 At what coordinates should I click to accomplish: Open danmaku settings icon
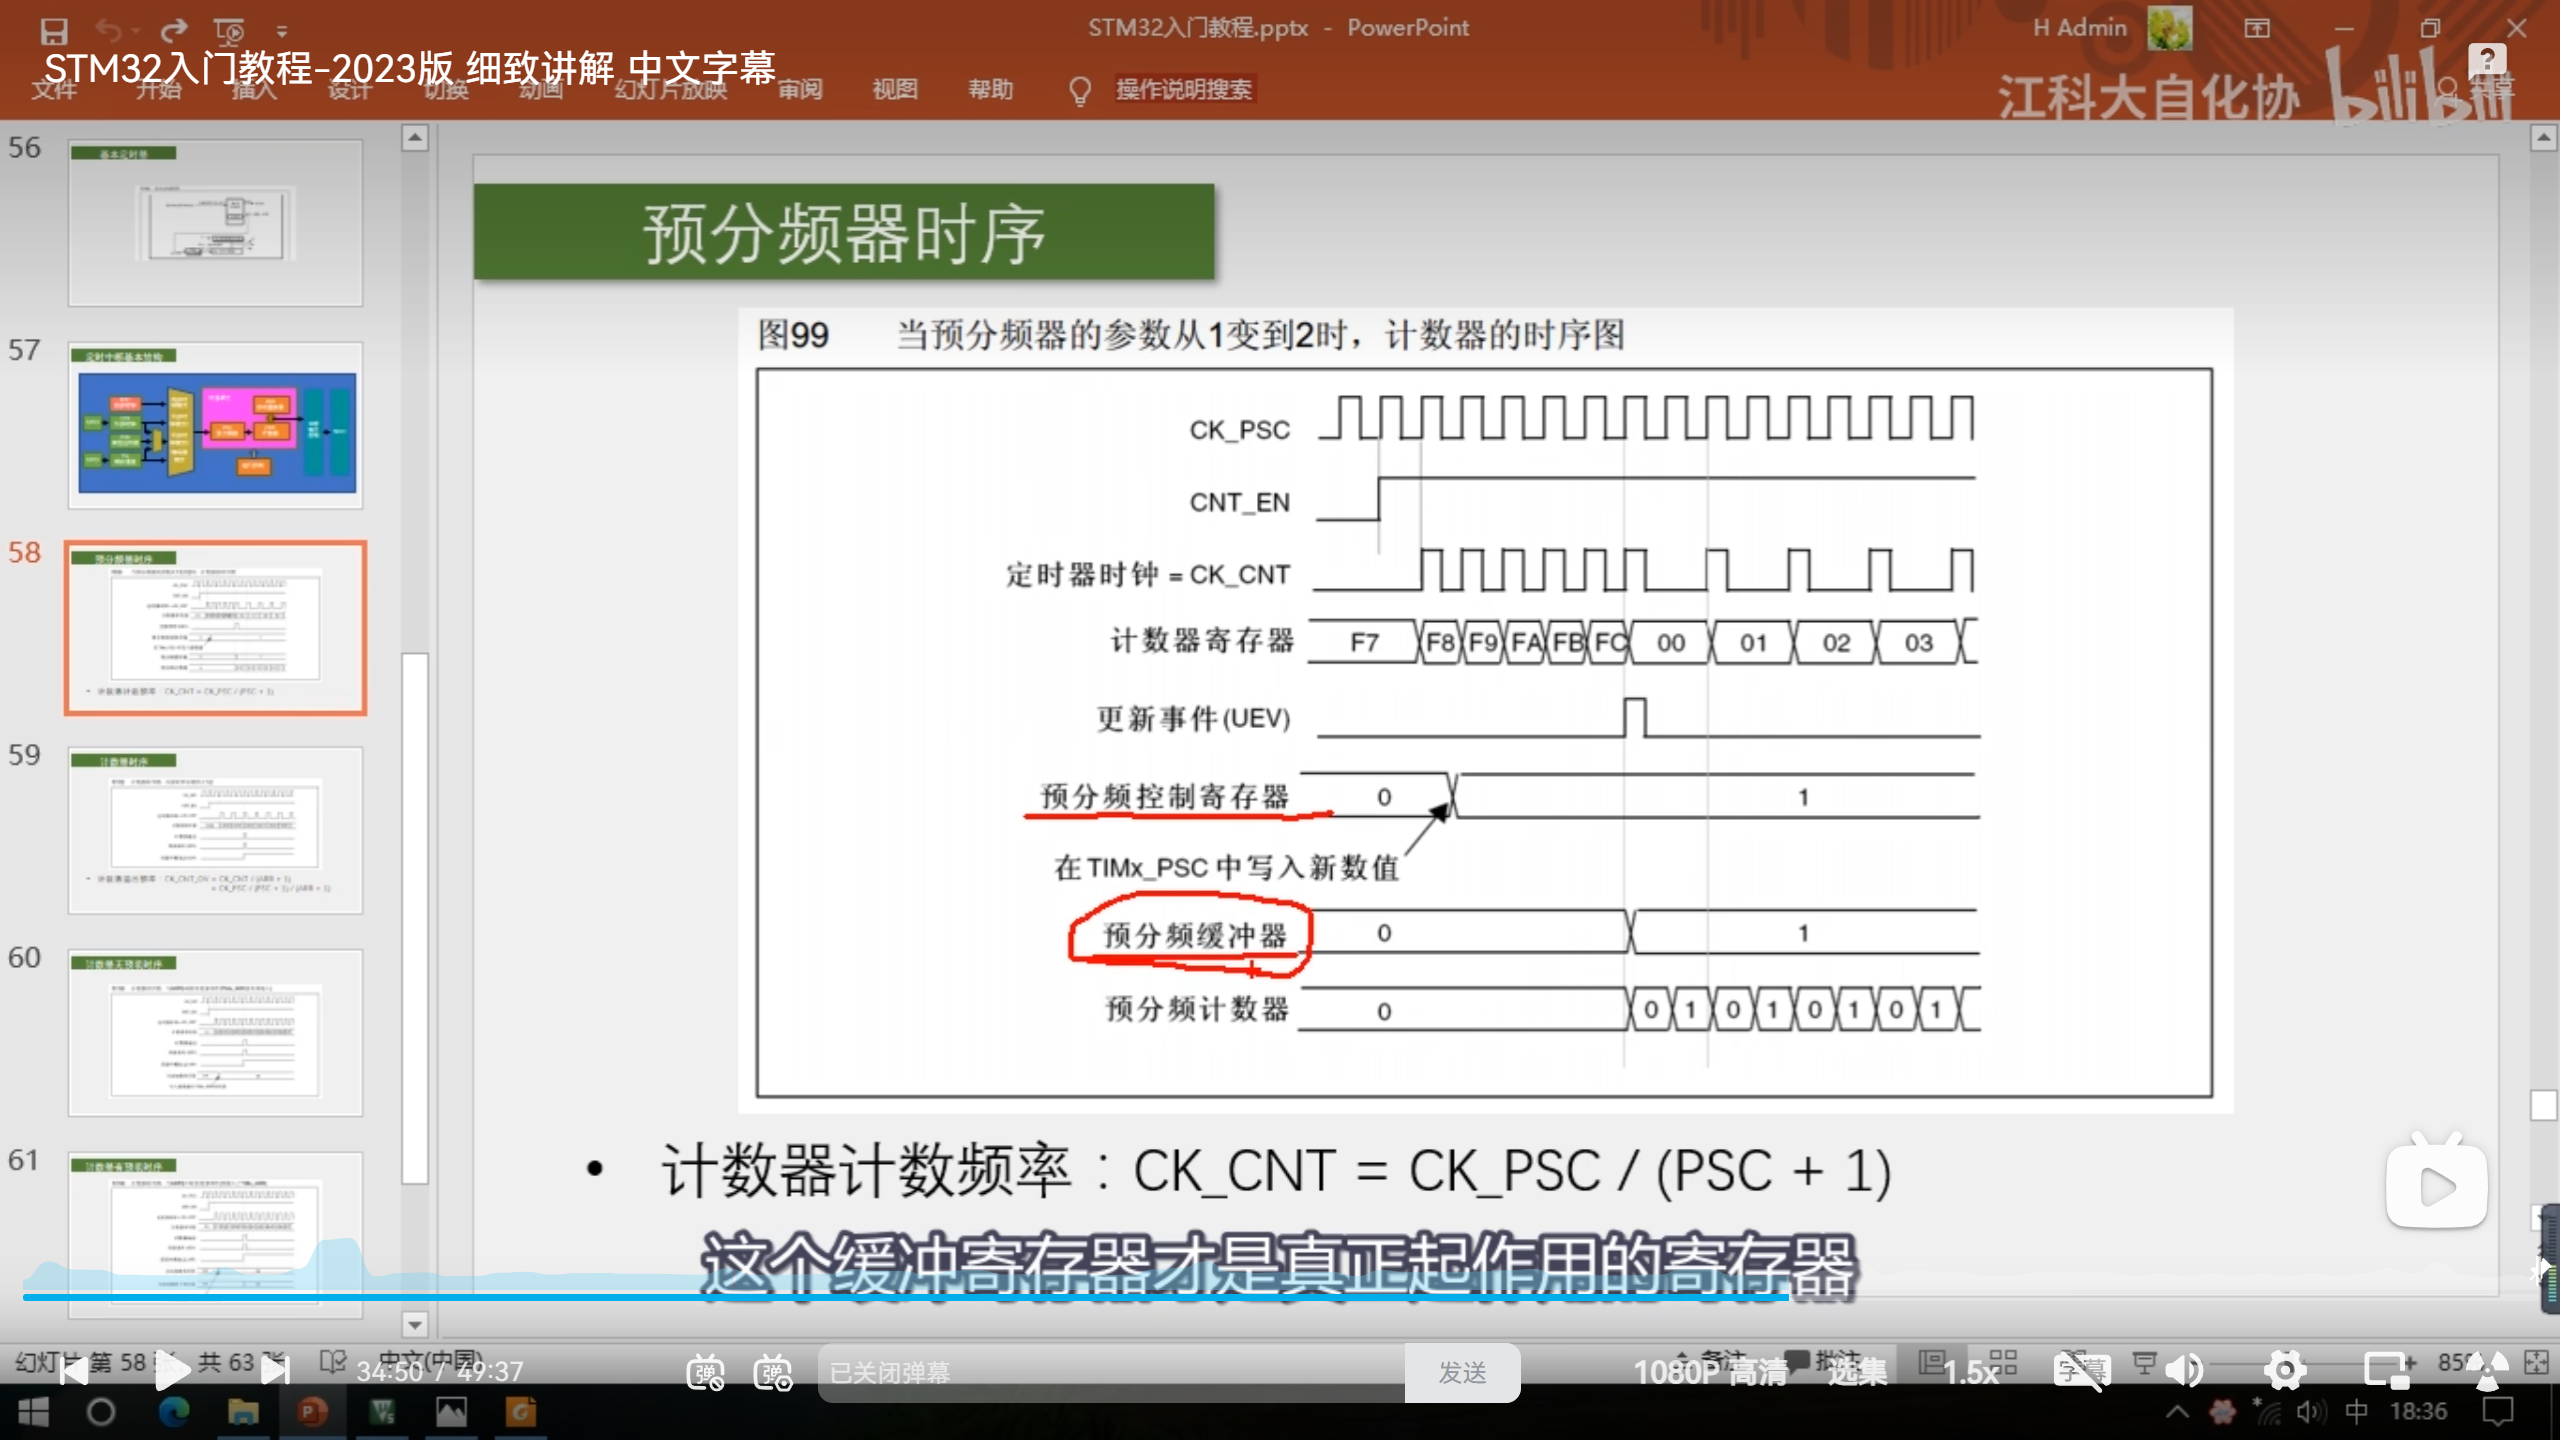pos(773,1372)
